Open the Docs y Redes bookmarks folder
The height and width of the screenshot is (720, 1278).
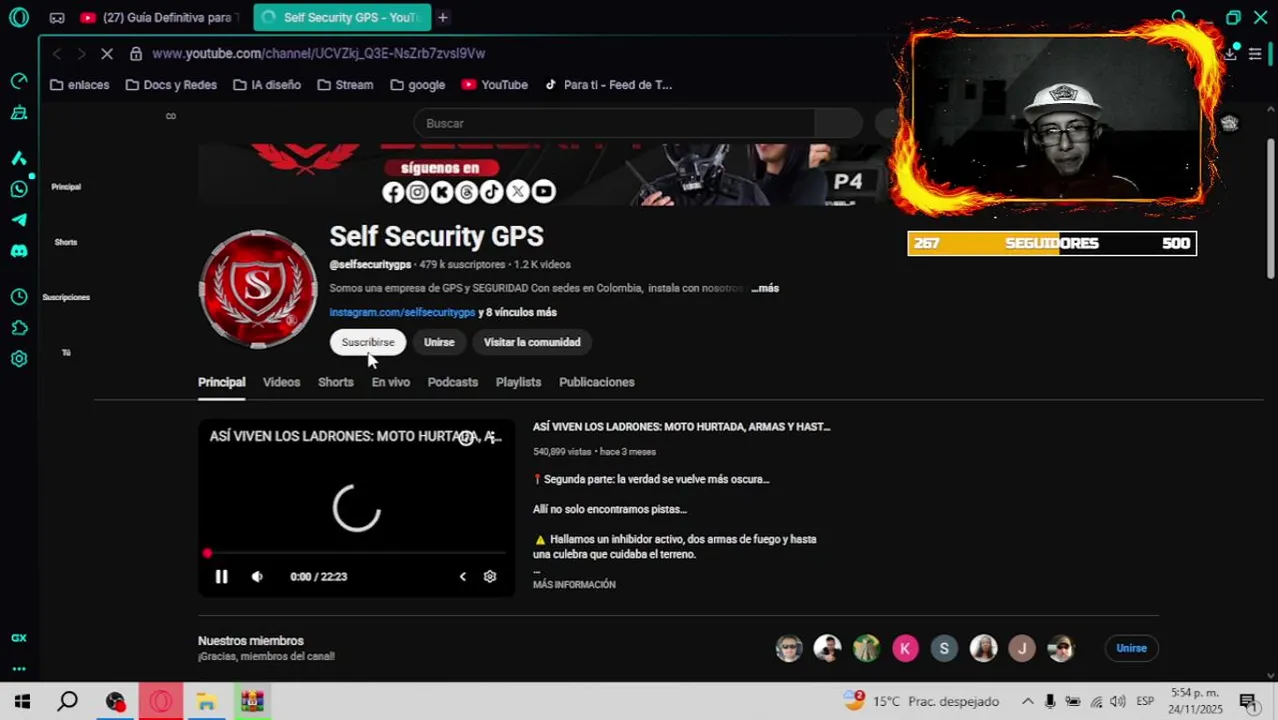[171, 85]
